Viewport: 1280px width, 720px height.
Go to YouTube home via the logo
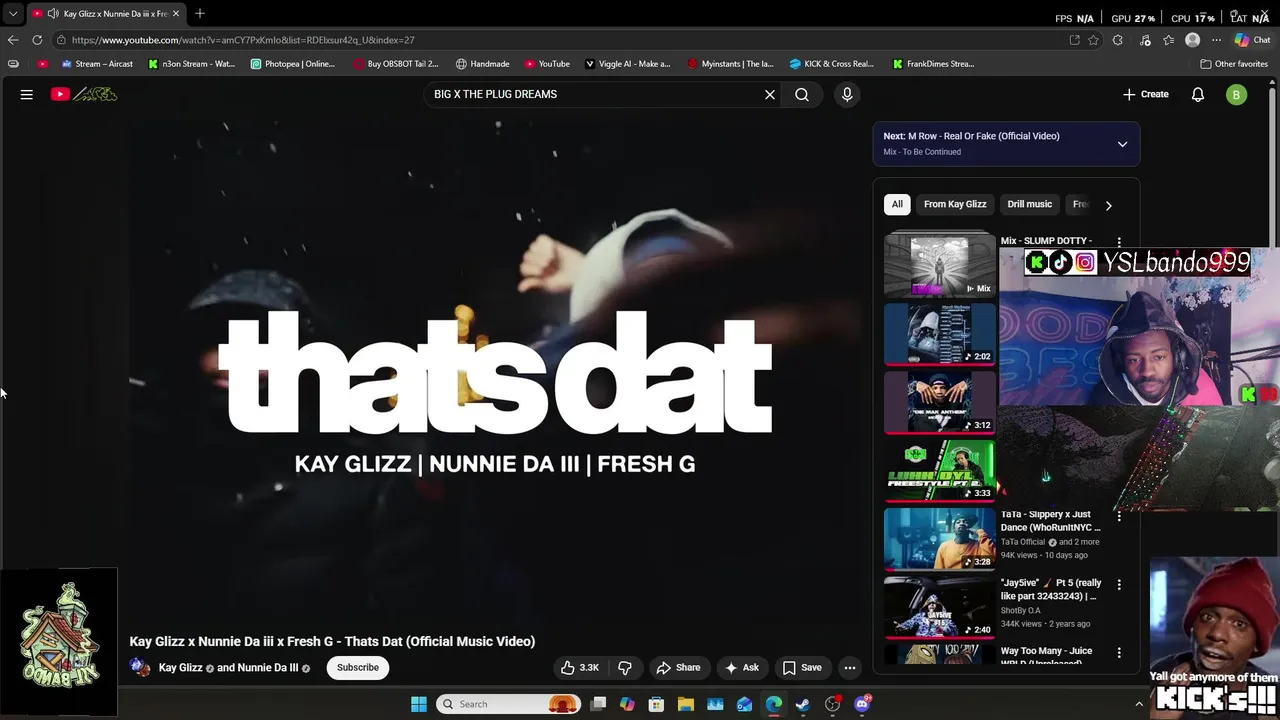tap(84, 94)
